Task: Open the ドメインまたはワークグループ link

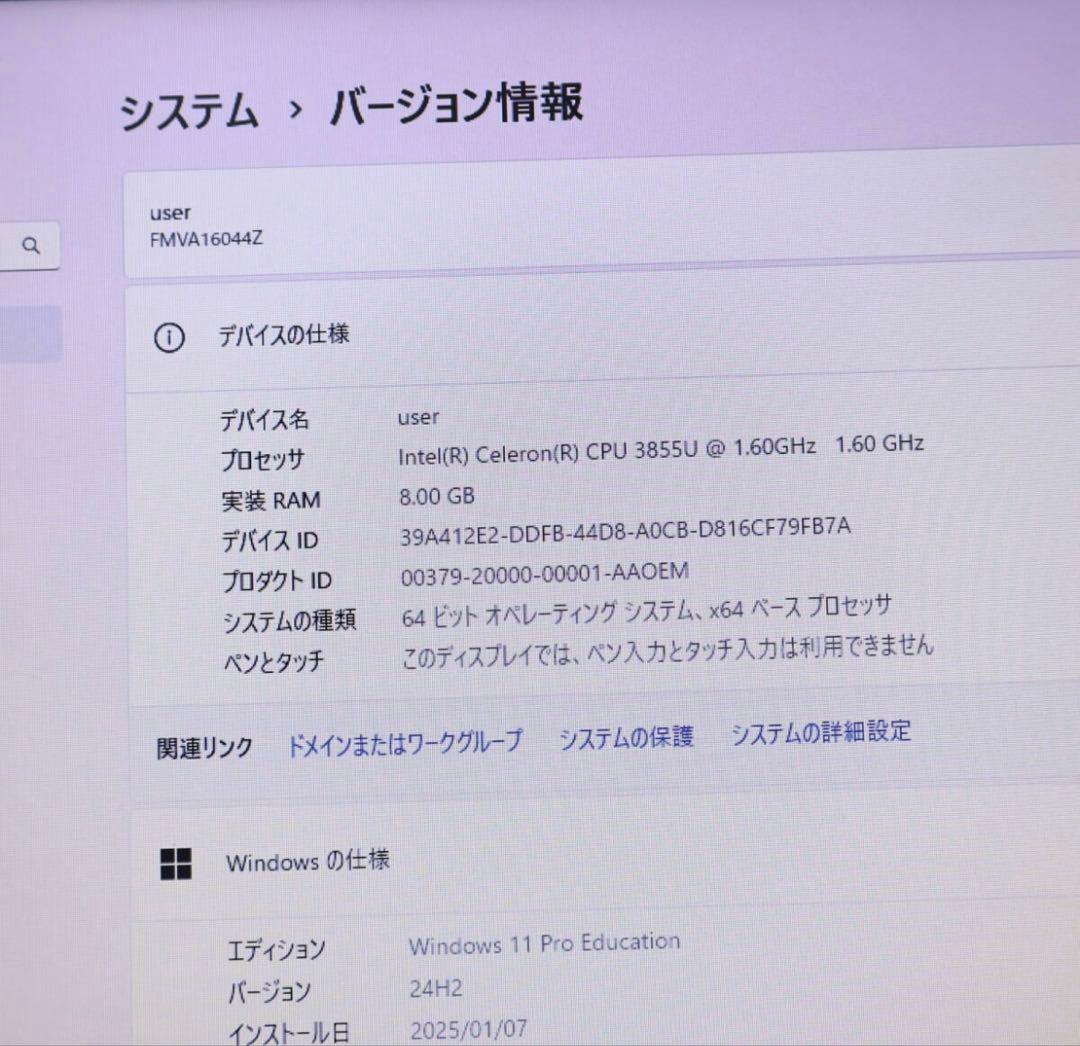Action: point(402,742)
